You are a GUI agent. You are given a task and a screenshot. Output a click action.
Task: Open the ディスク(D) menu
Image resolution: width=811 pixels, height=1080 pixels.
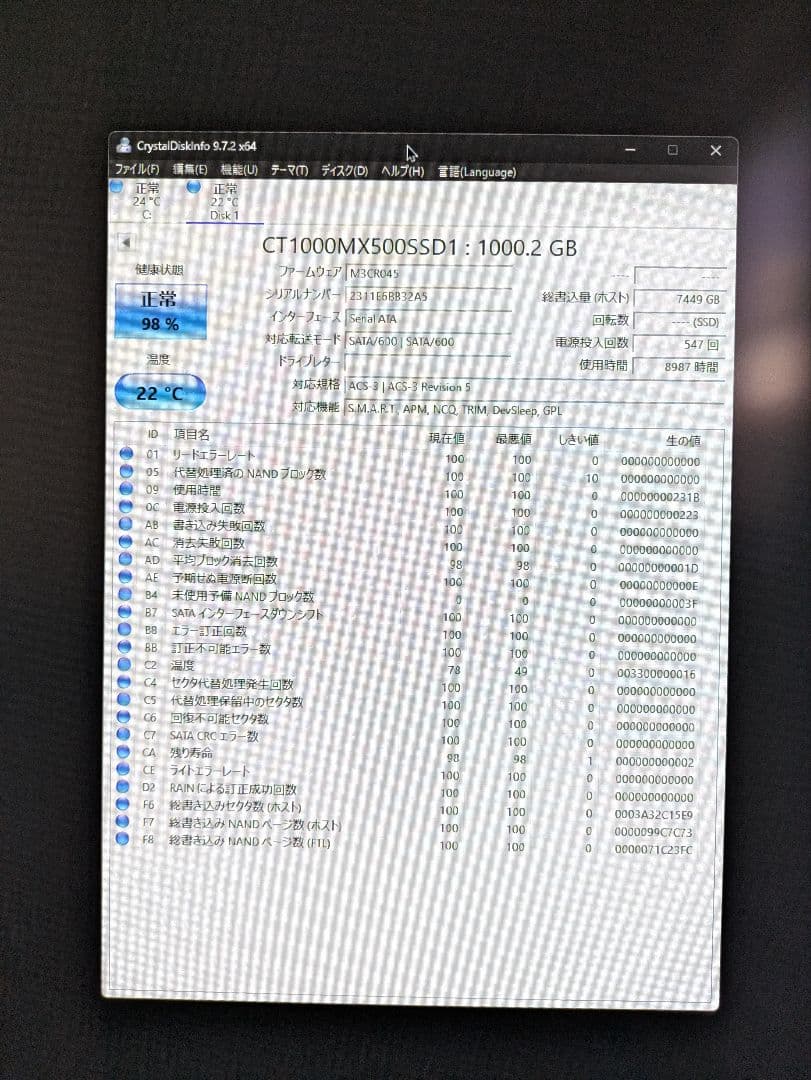345,171
